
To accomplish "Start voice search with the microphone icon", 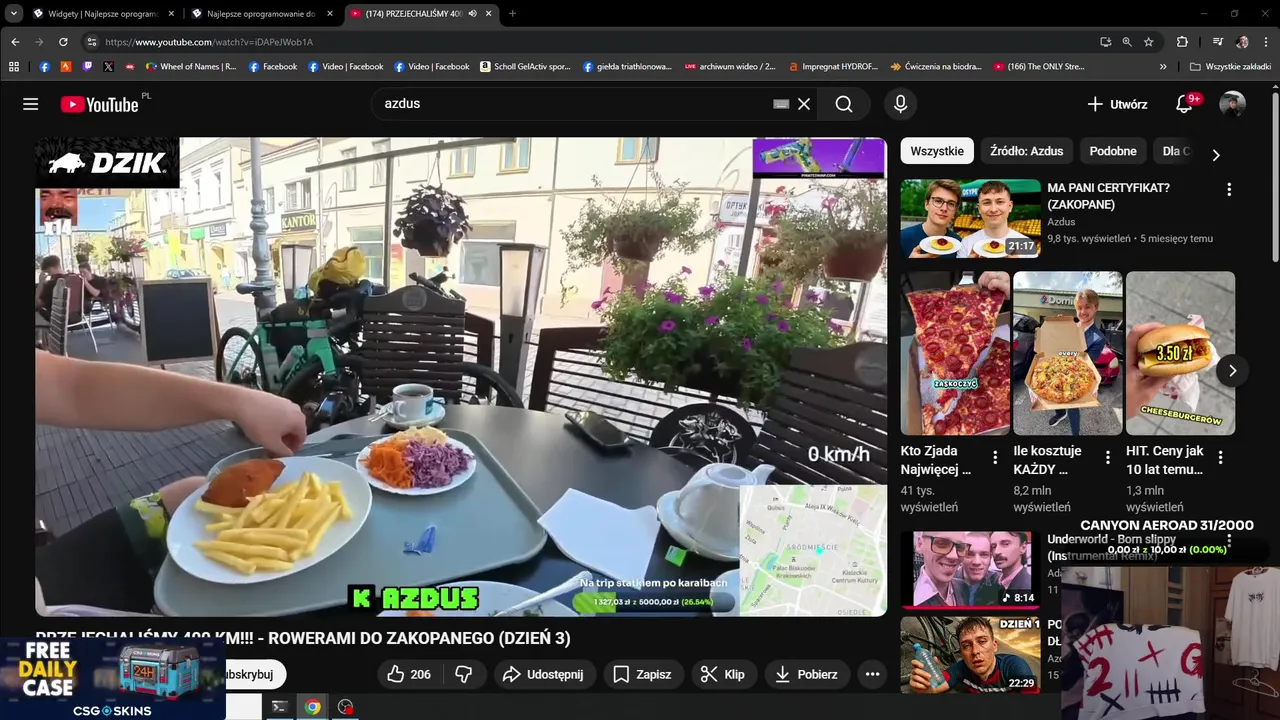I will [x=900, y=104].
